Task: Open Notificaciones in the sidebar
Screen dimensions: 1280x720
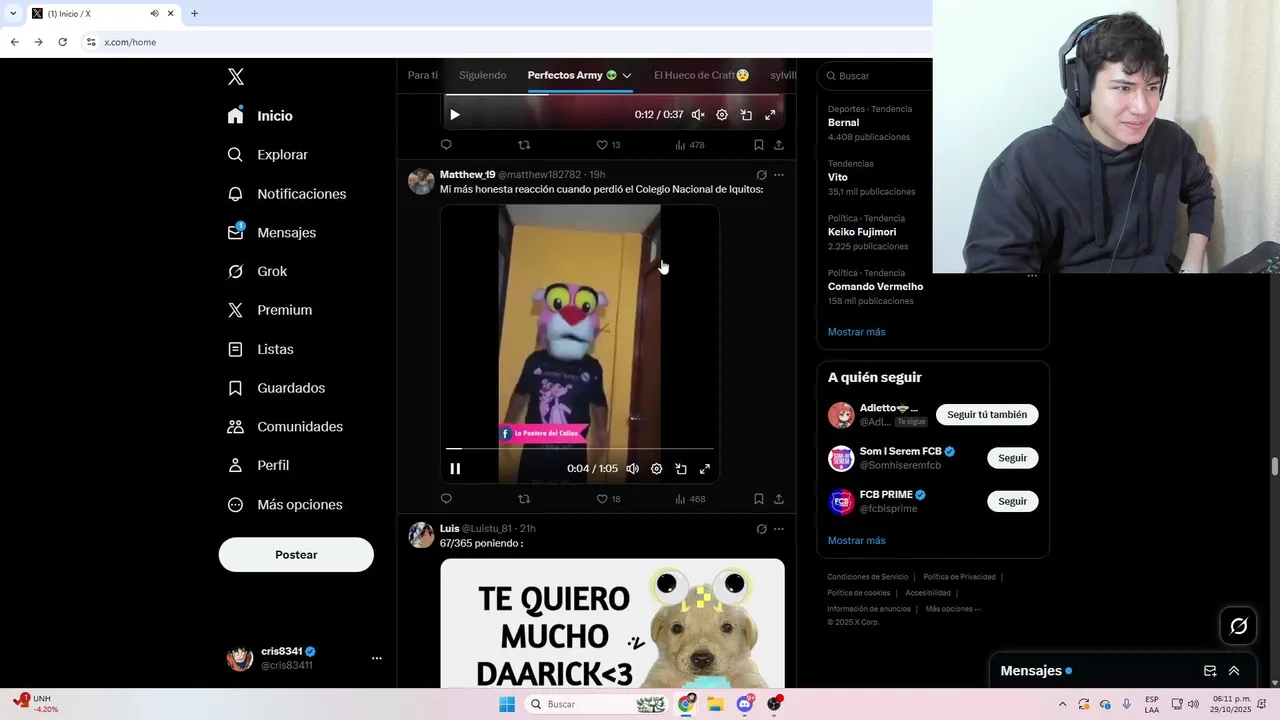Action: coord(287,194)
